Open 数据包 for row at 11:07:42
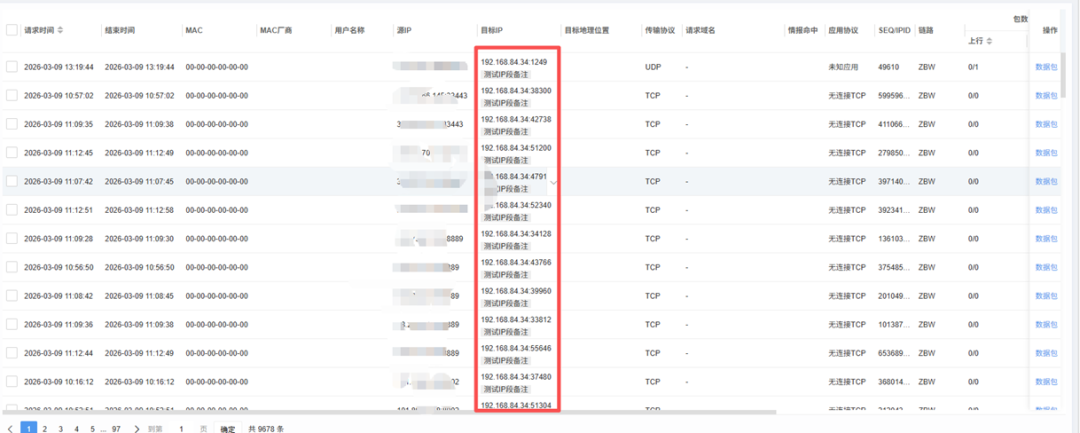 1046,181
